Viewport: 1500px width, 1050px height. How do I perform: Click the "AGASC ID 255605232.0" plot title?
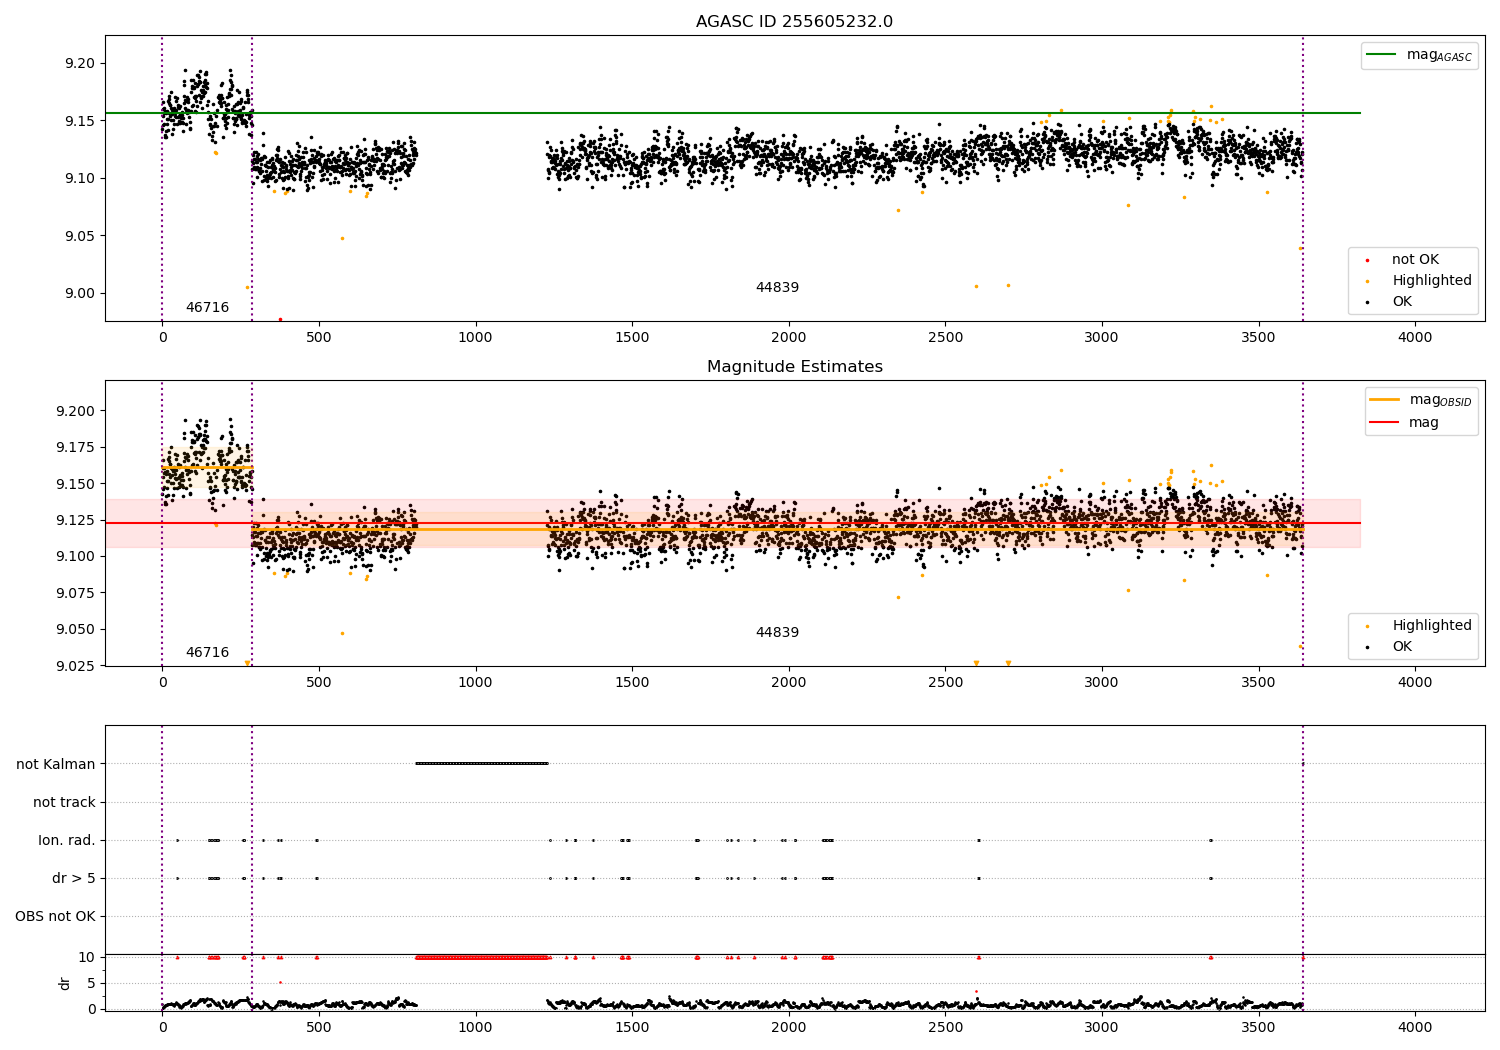click(794, 22)
